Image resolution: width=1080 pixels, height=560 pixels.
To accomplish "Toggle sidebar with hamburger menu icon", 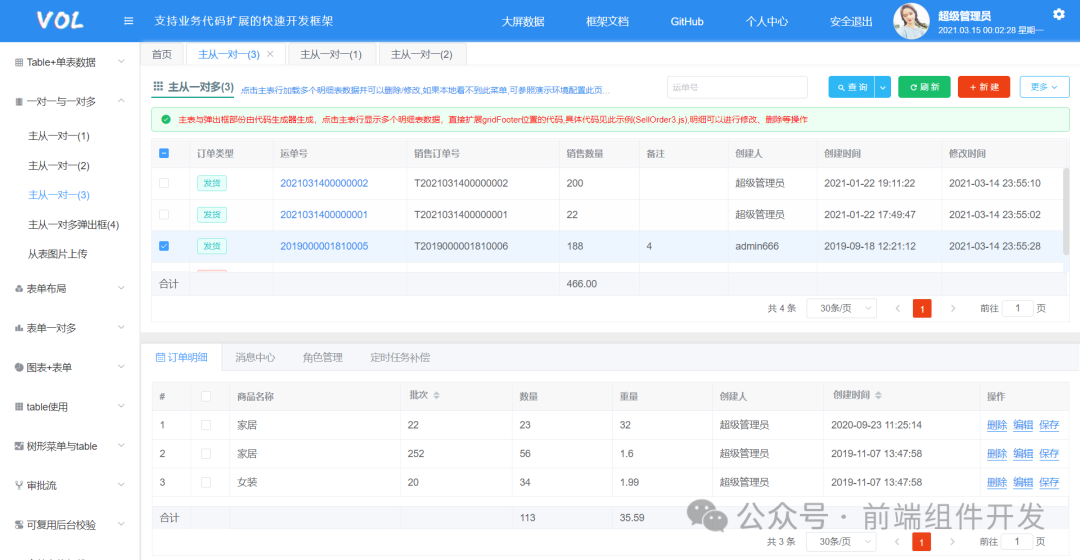I will pyautogui.click(x=128, y=21).
